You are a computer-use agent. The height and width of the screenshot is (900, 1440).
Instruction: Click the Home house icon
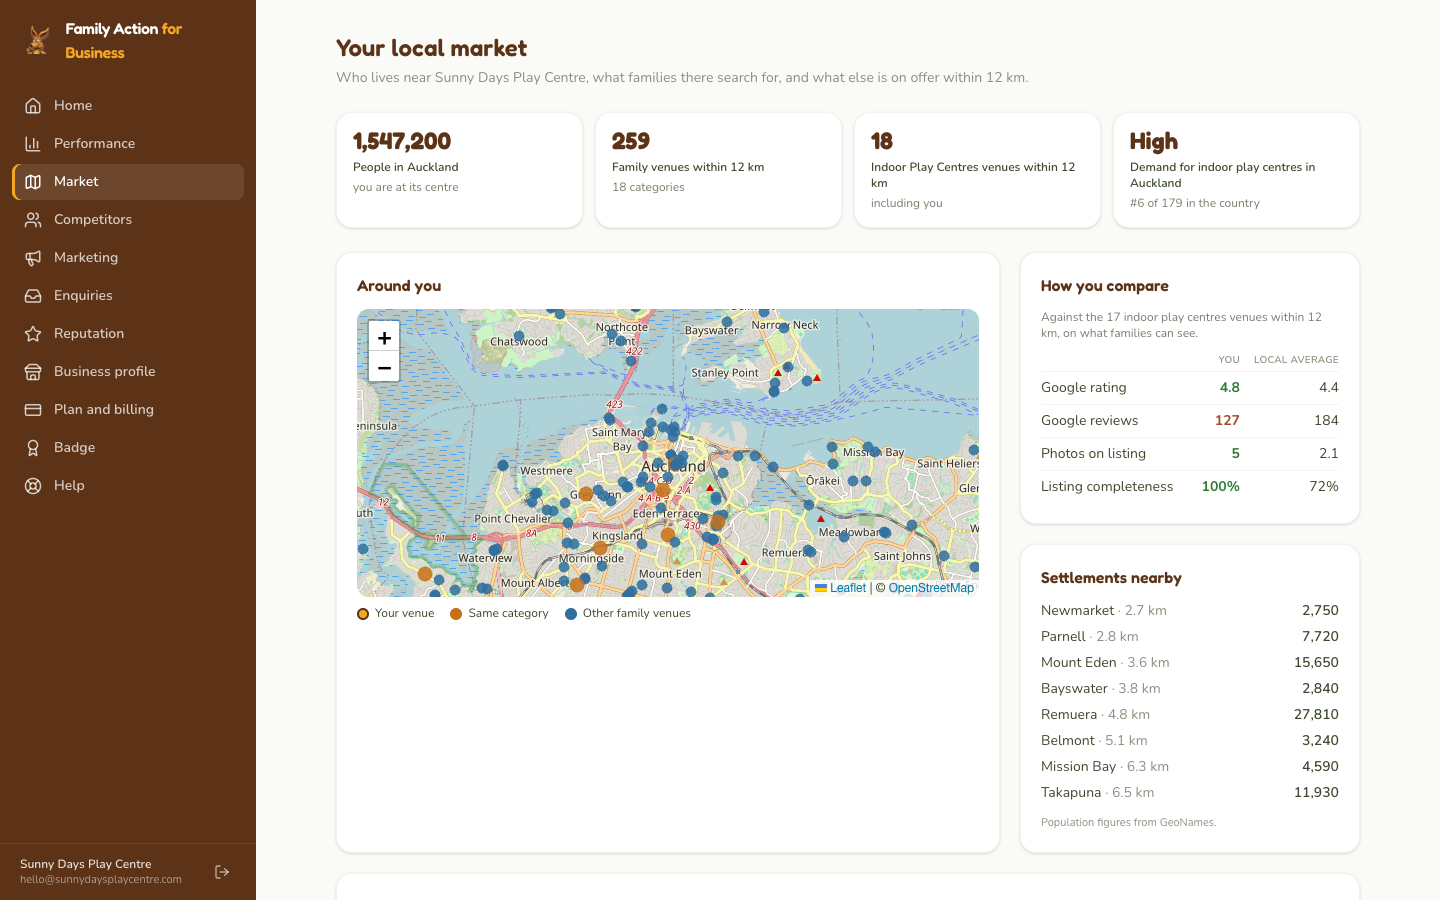tap(33, 105)
